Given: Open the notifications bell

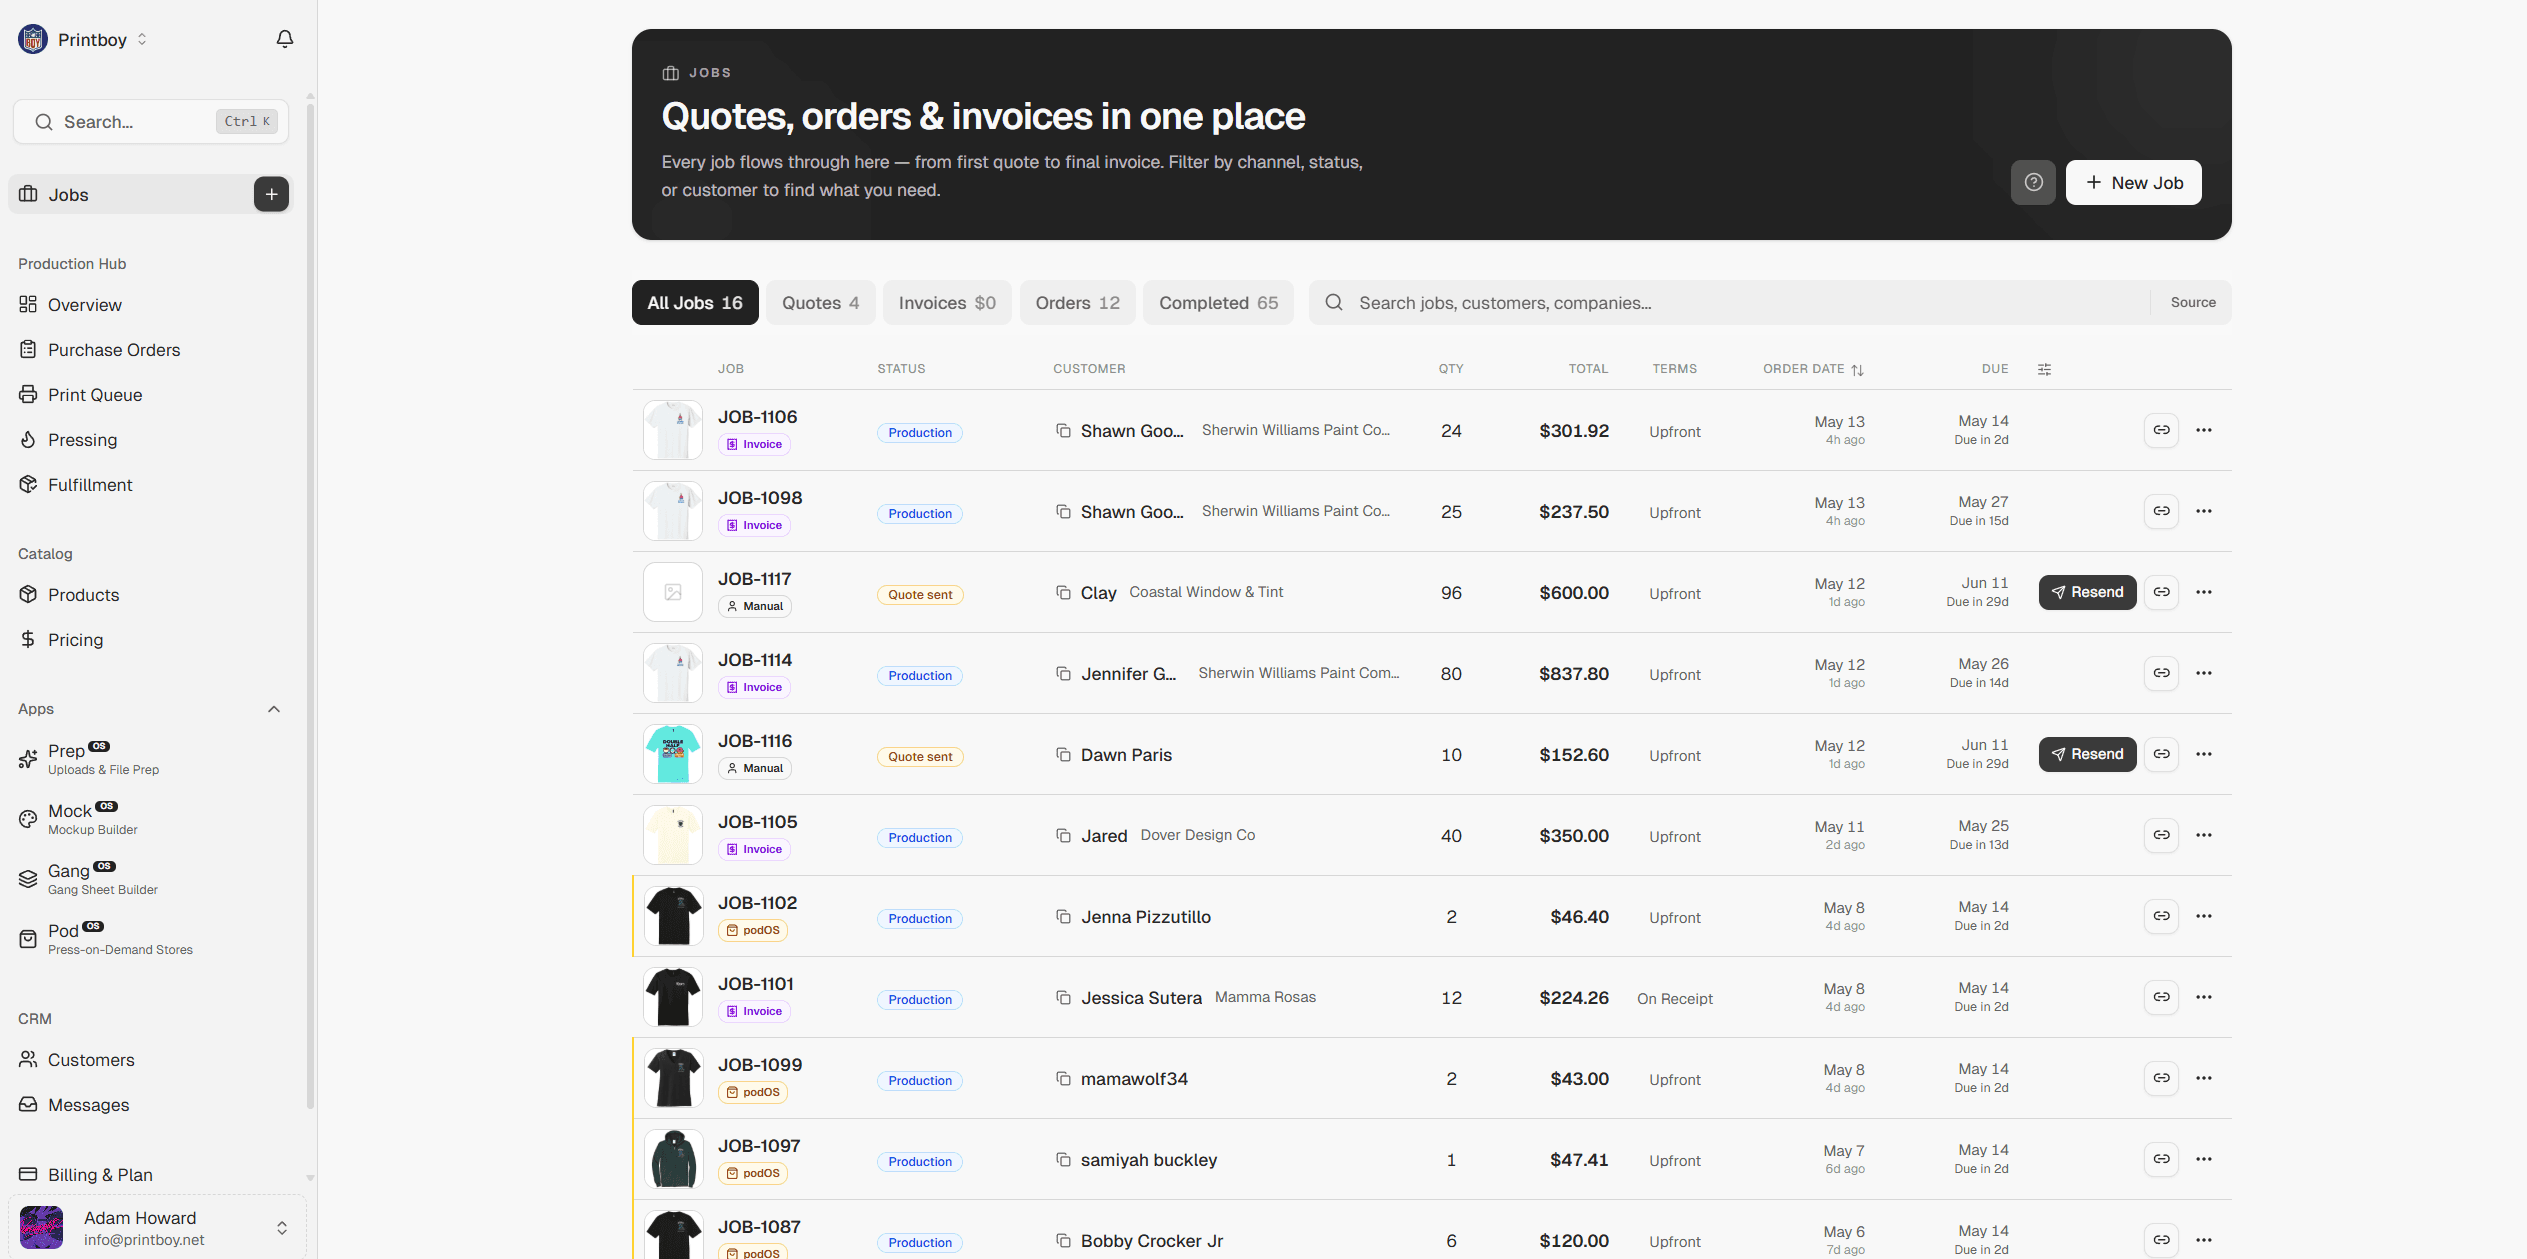Looking at the screenshot, I should coord(285,39).
